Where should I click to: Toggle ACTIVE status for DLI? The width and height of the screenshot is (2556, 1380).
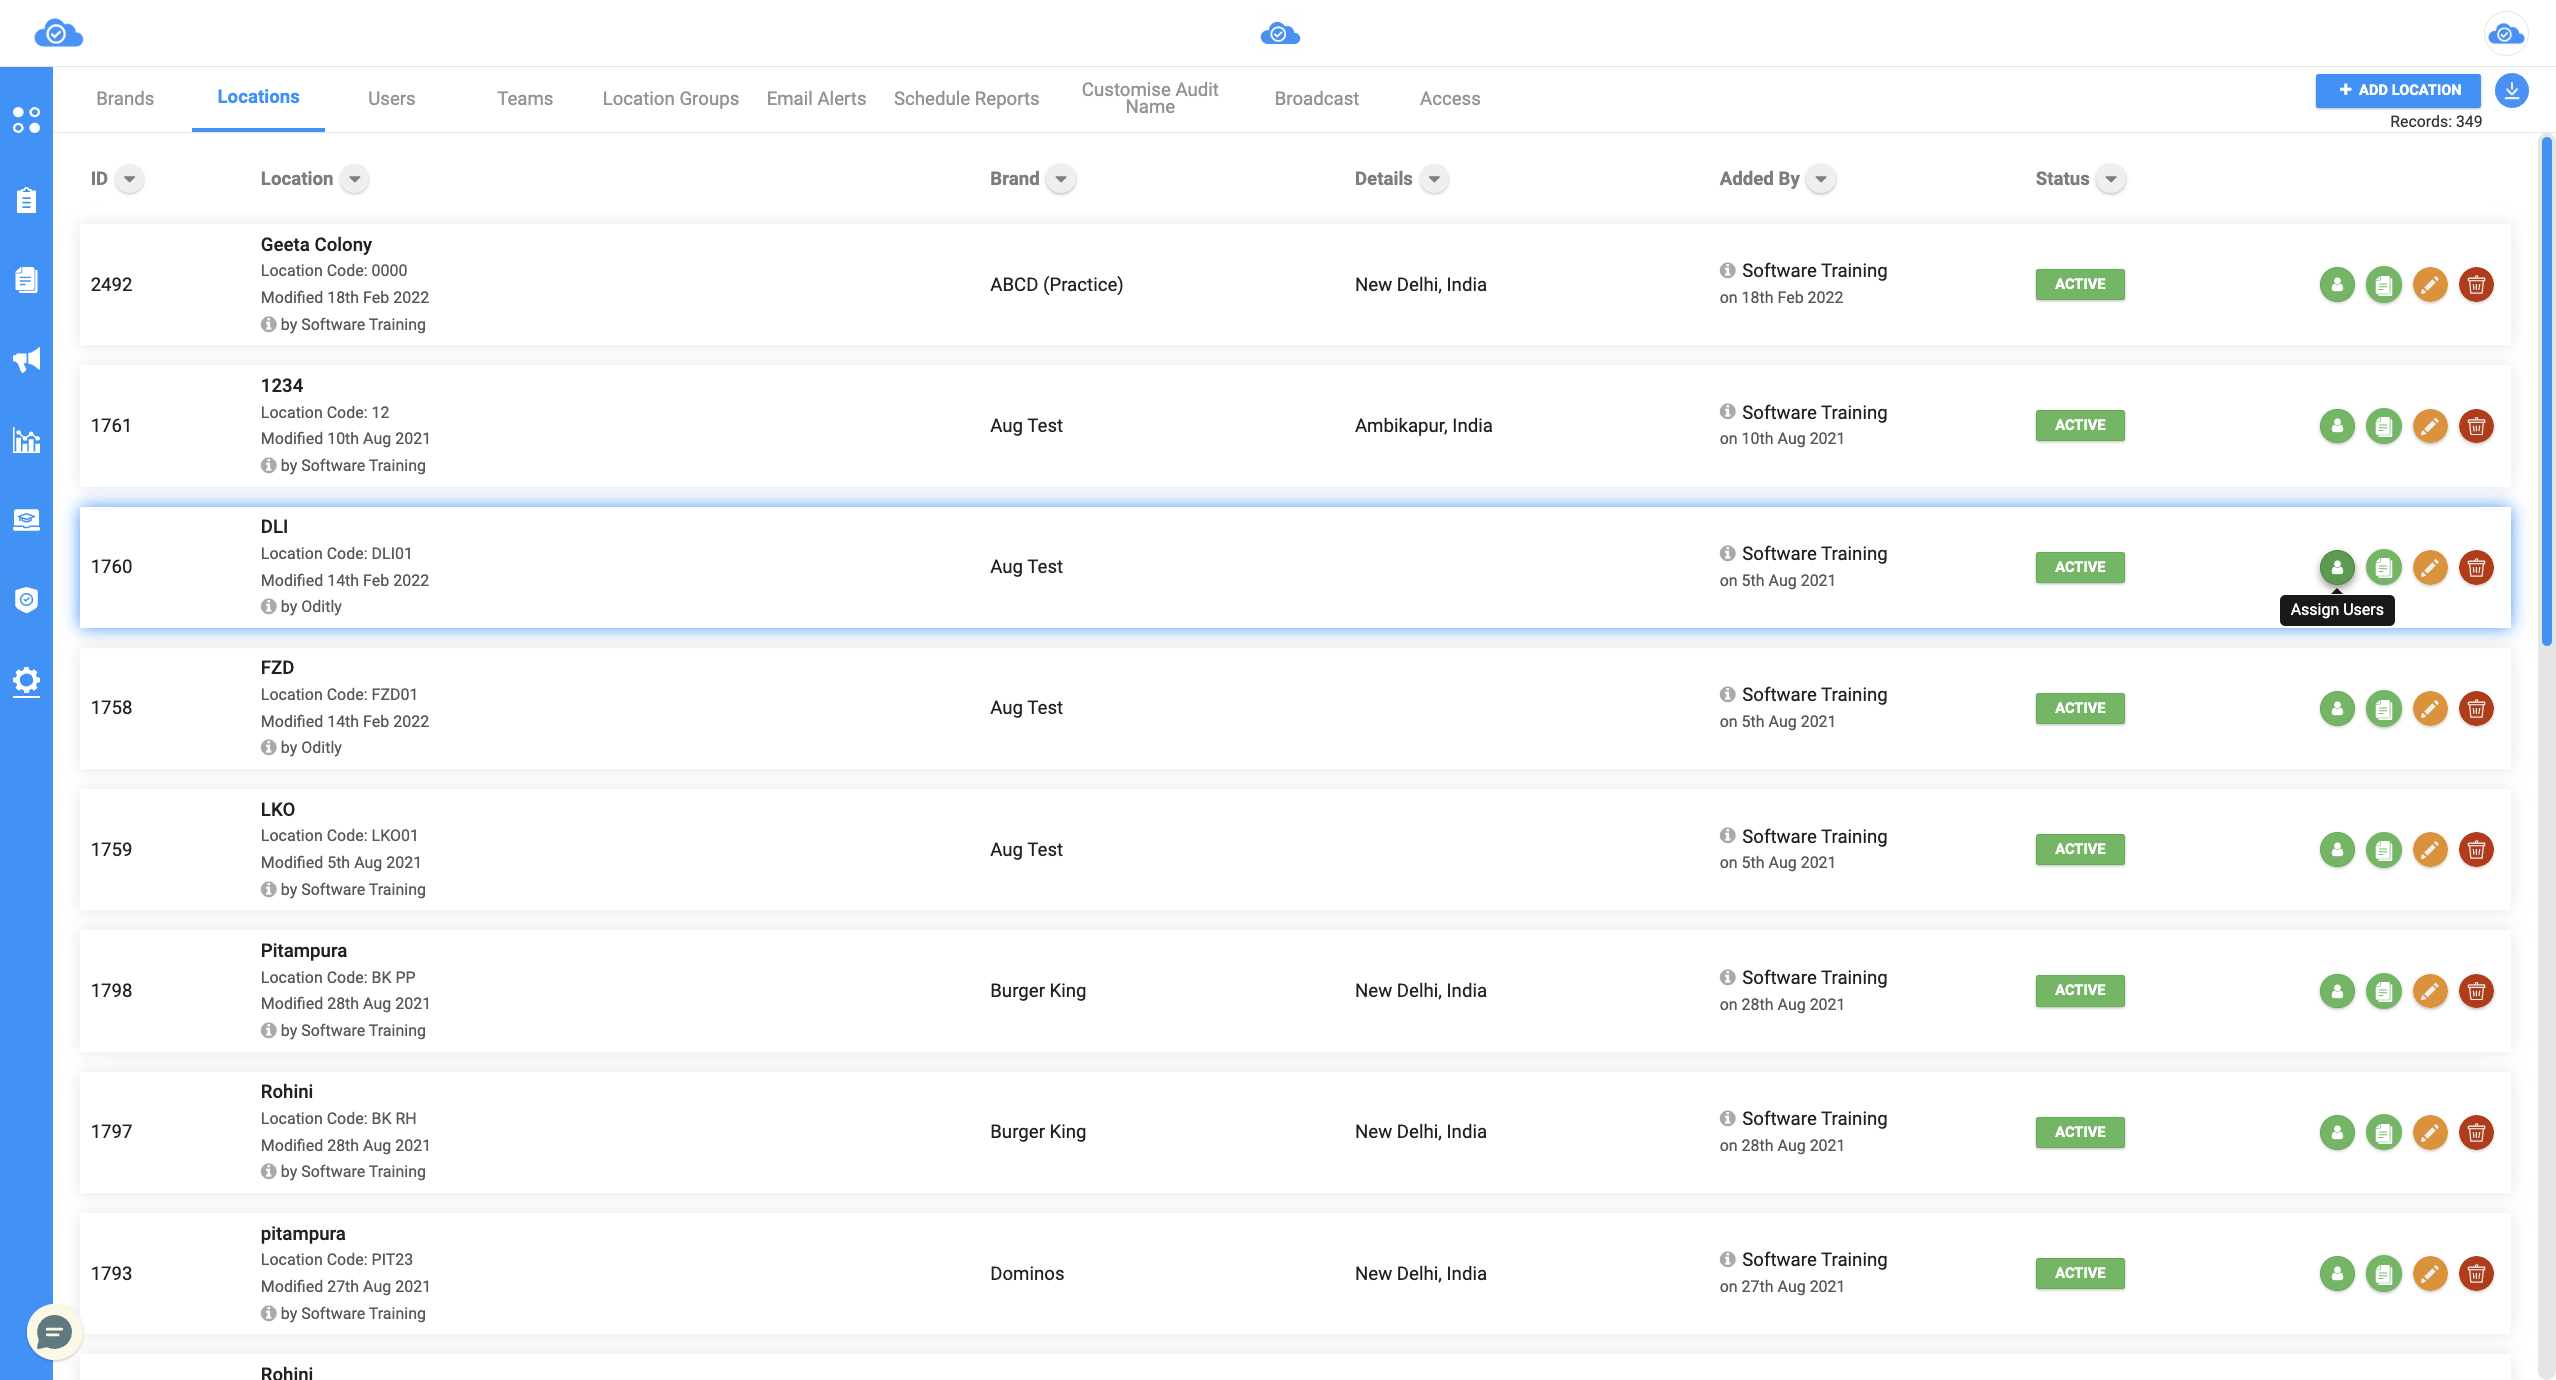[2080, 567]
